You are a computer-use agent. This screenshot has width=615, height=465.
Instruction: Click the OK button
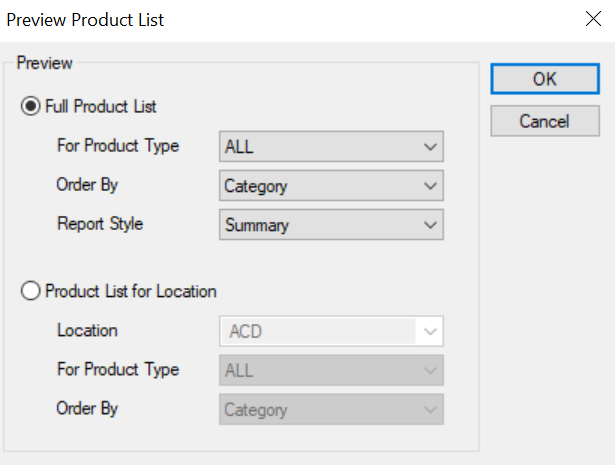545,79
